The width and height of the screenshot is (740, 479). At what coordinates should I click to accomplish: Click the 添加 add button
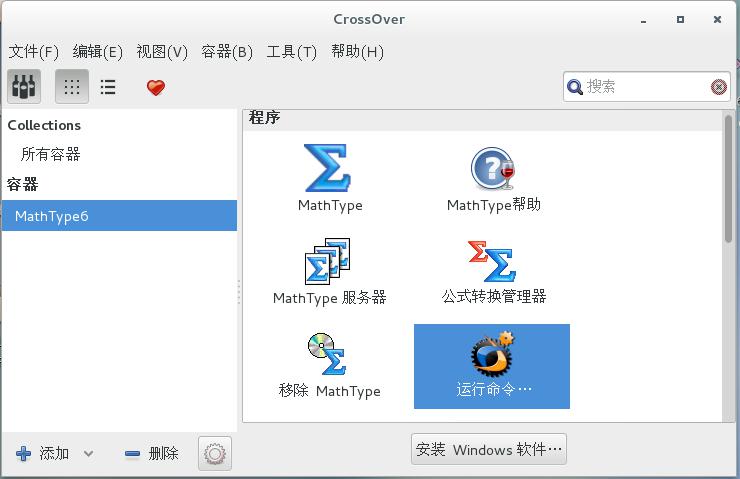tap(42, 454)
